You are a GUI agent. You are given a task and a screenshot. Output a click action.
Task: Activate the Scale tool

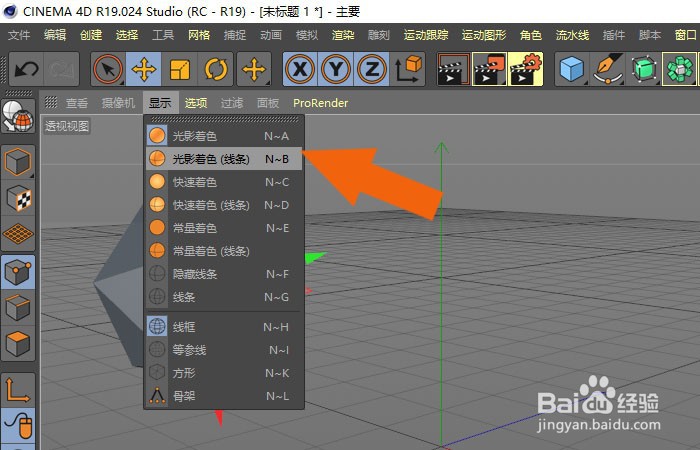180,69
